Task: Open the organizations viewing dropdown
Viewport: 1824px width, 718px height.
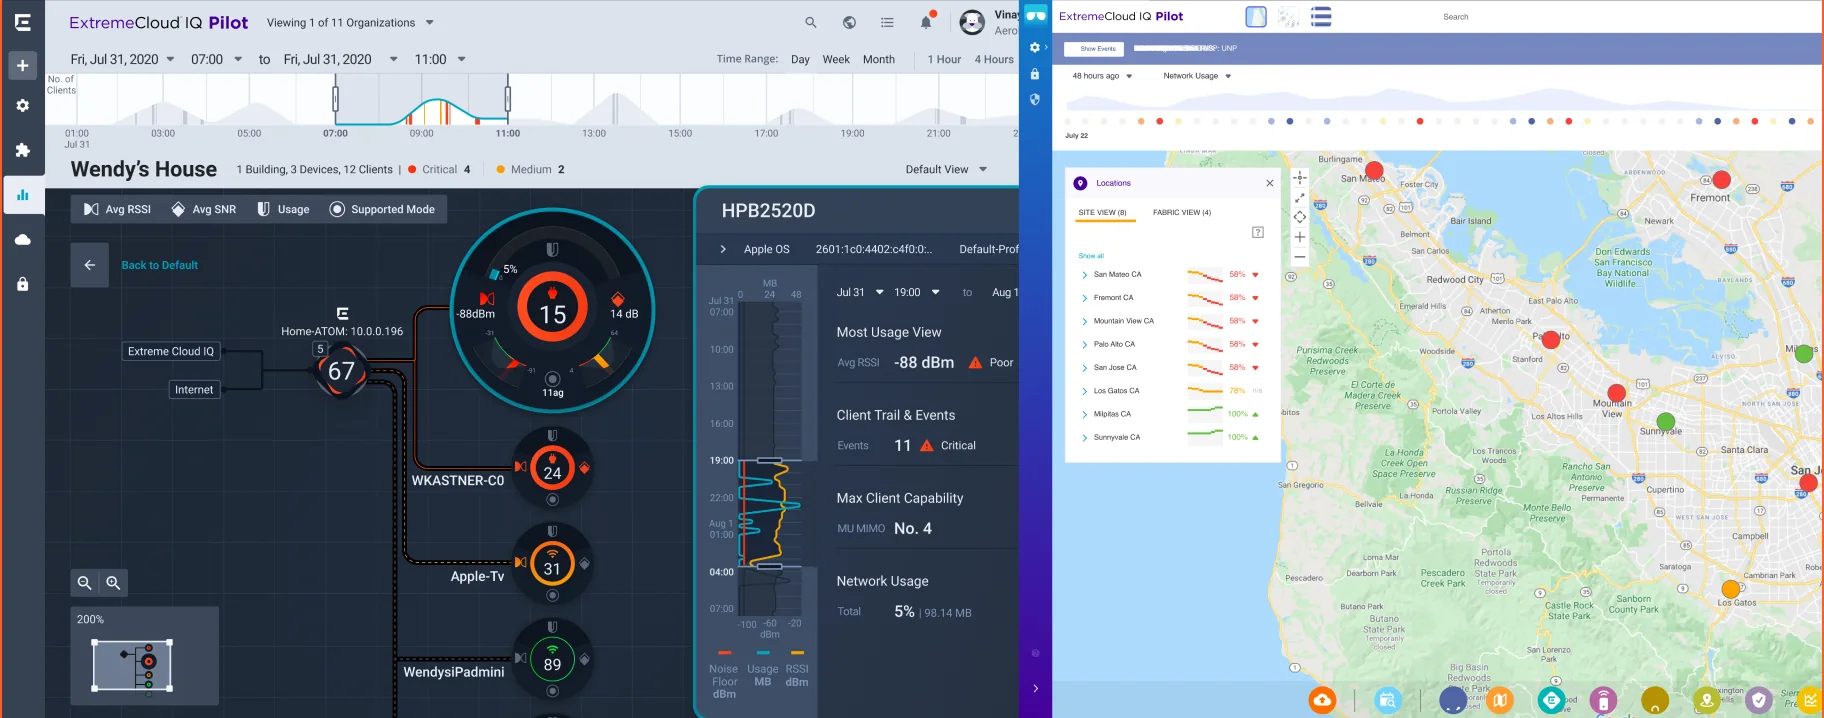Action: pyautogui.click(x=350, y=22)
